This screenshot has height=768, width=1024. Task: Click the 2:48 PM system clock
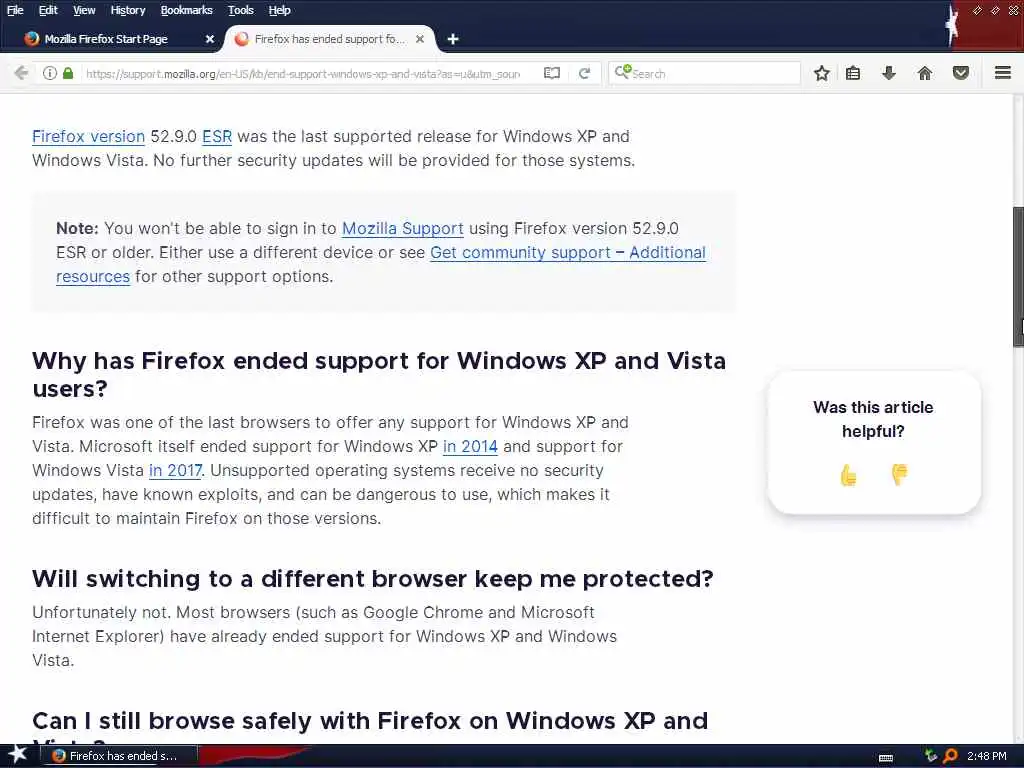pos(986,756)
